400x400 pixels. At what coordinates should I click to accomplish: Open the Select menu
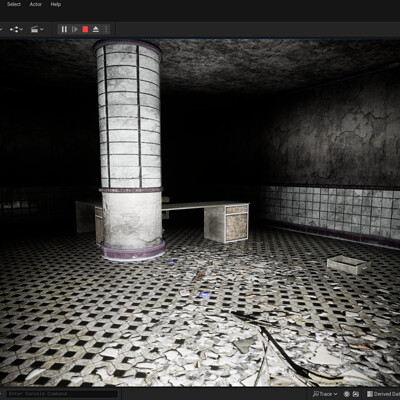click(x=14, y=4)
